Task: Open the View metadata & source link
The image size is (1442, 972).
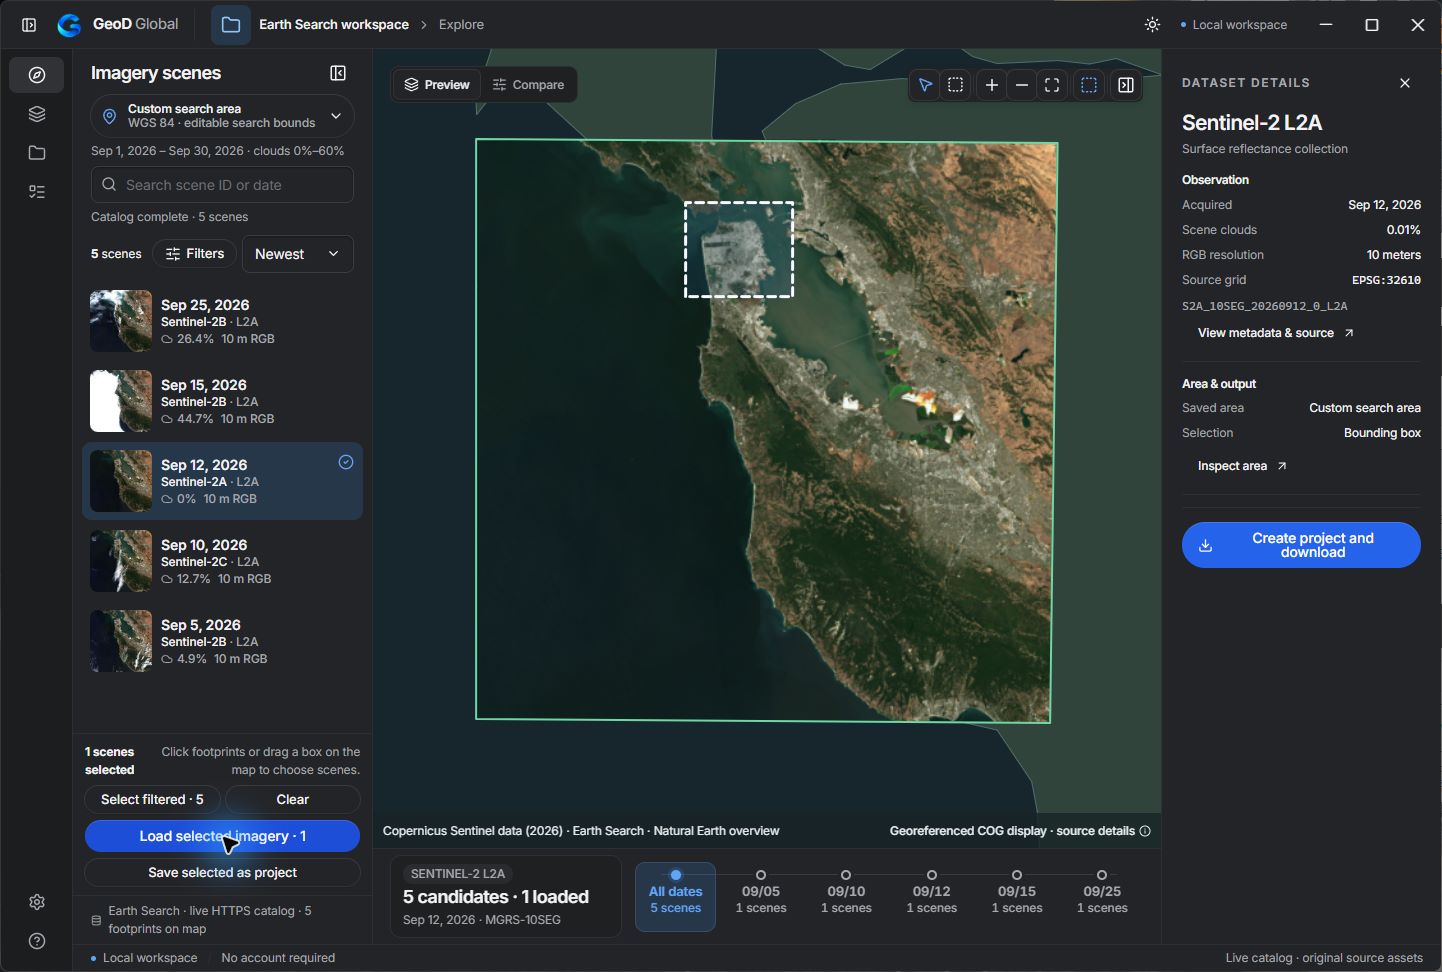Action: 1276,333
